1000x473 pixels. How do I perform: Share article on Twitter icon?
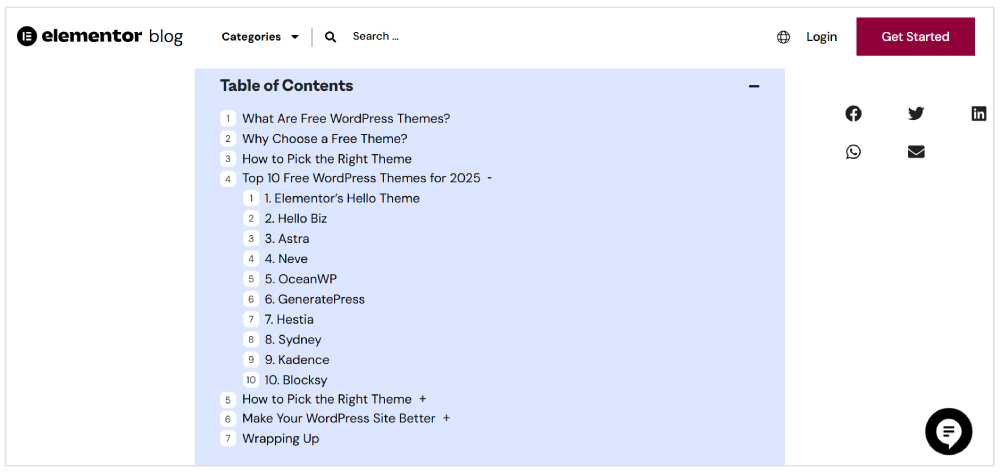[x=916, y=113]
